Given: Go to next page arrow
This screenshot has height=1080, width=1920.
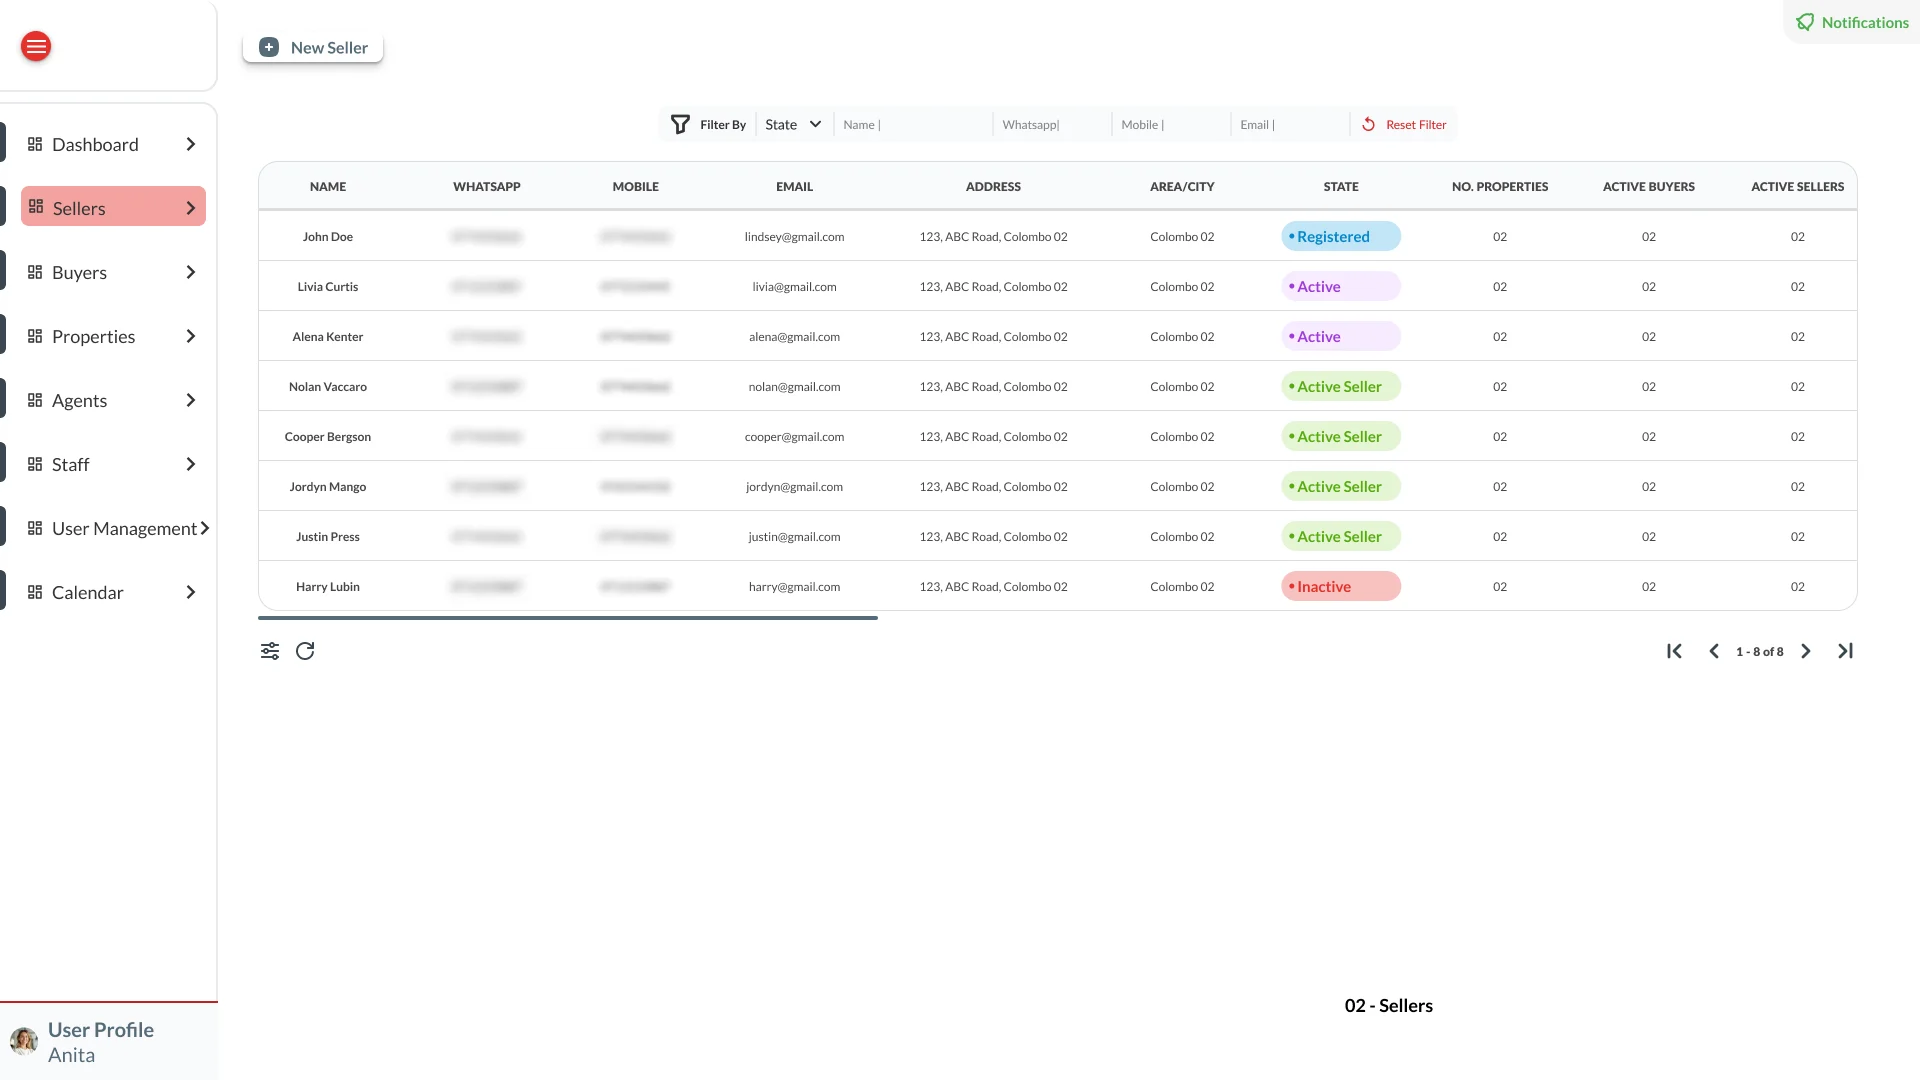Looking at the screenshot, I should [1806, 651].
